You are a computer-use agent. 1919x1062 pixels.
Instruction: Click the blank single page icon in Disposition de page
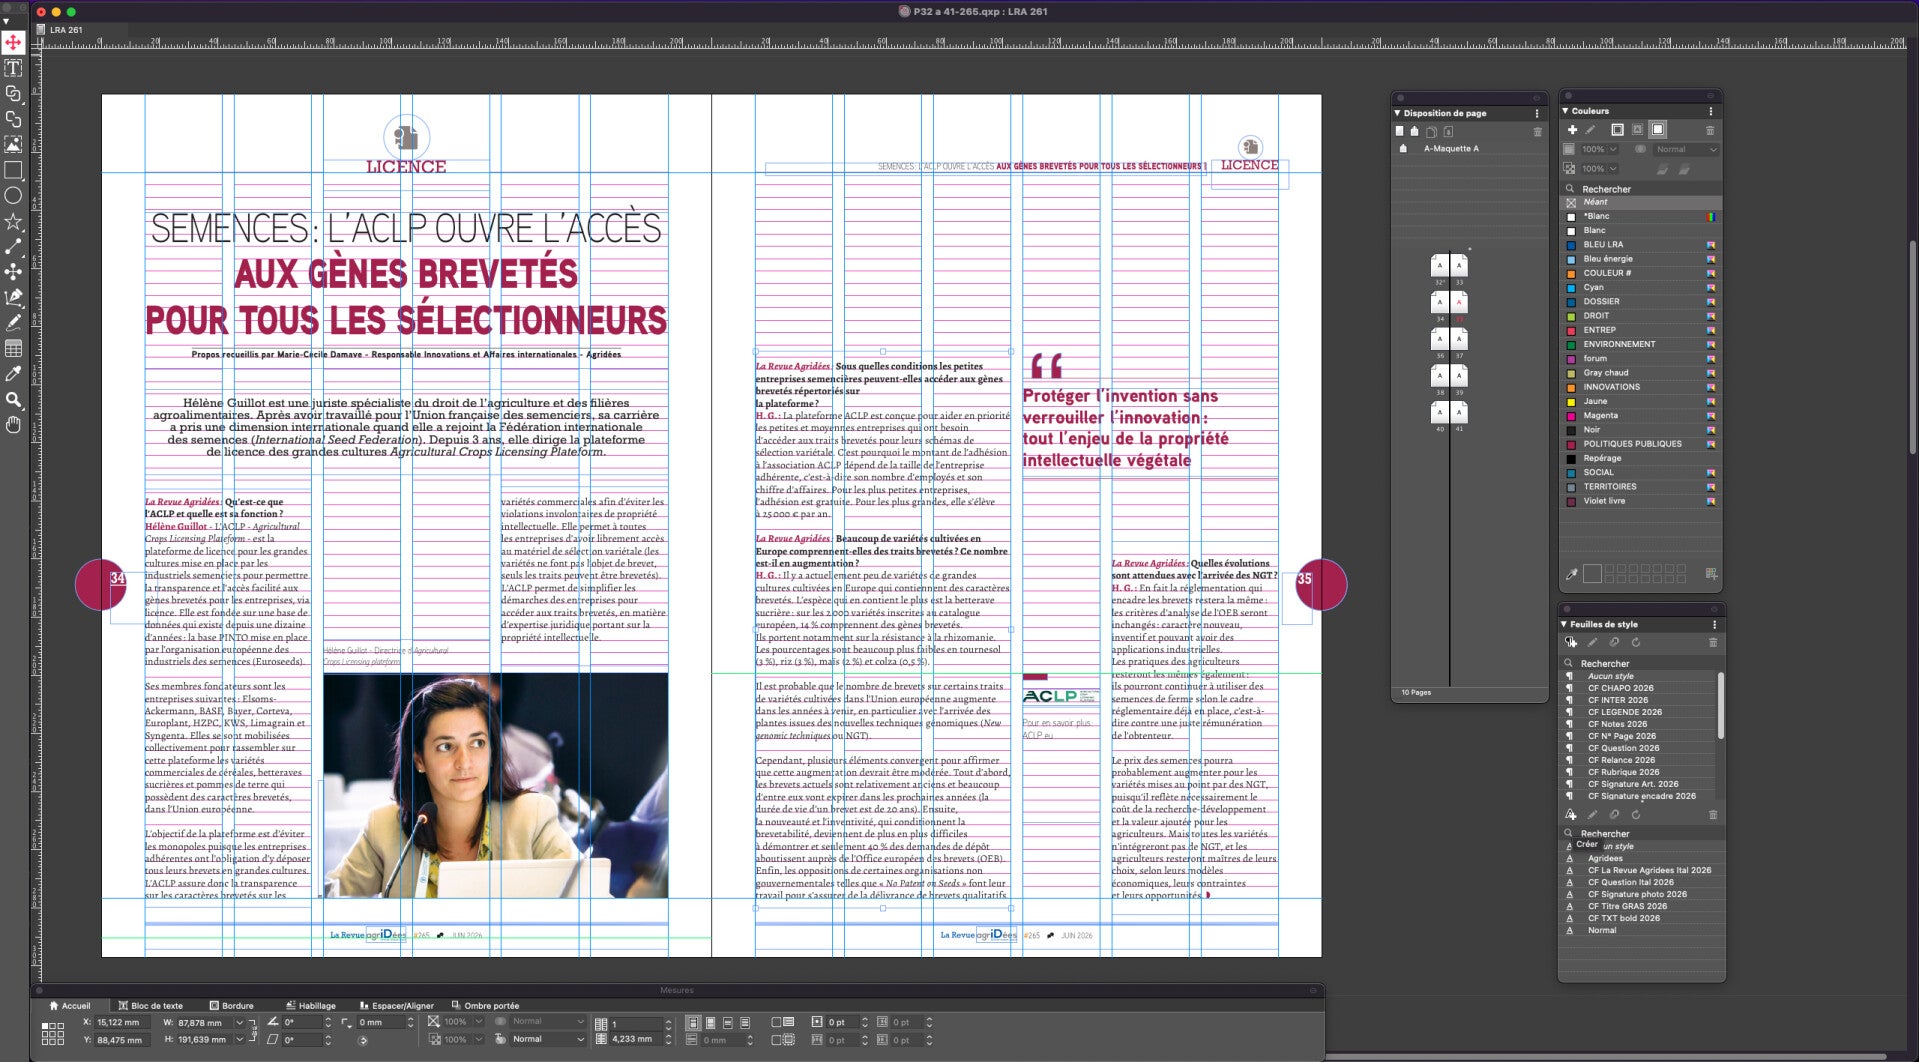click(x=1400, y=131)
